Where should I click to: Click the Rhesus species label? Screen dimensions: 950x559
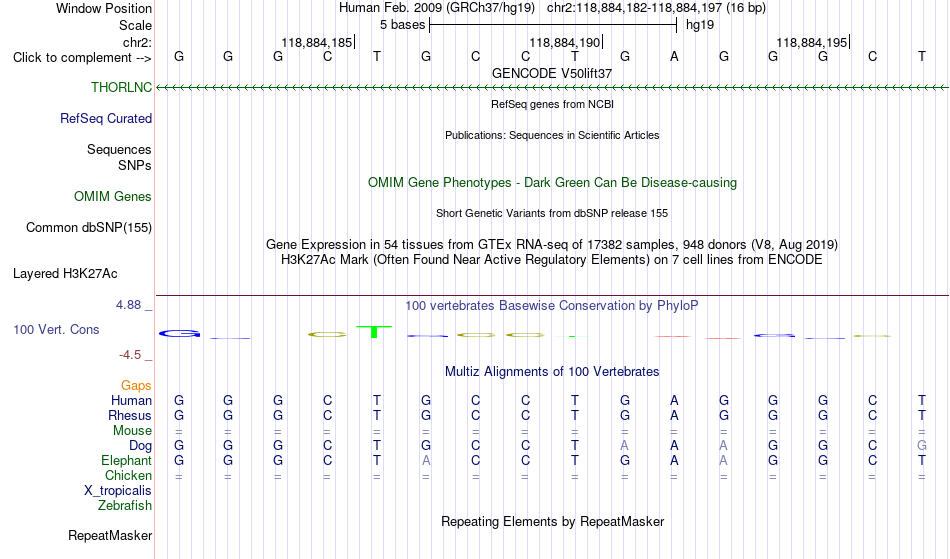(x=130, y=415)
